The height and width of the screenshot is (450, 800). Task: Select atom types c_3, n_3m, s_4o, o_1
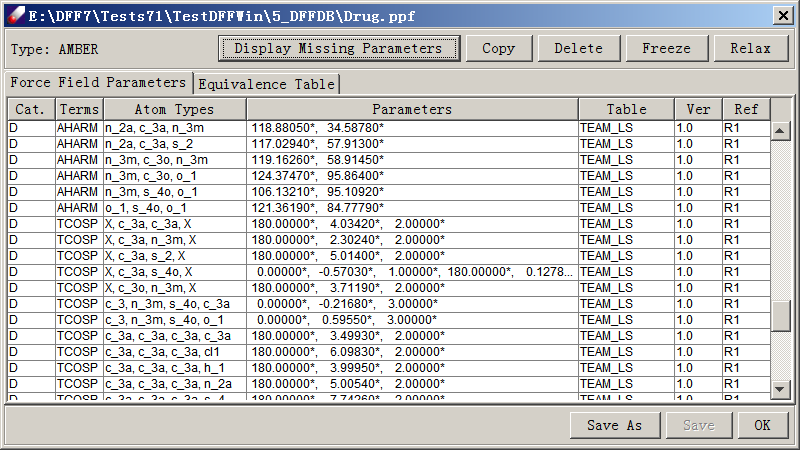click(x=175, y=320)
